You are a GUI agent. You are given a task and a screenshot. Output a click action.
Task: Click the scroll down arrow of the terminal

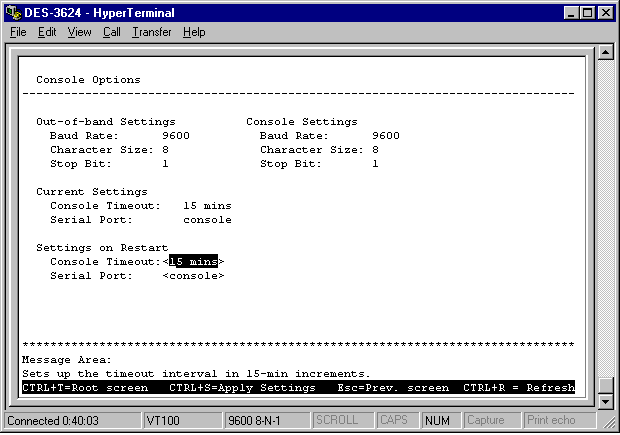[604, 401]
